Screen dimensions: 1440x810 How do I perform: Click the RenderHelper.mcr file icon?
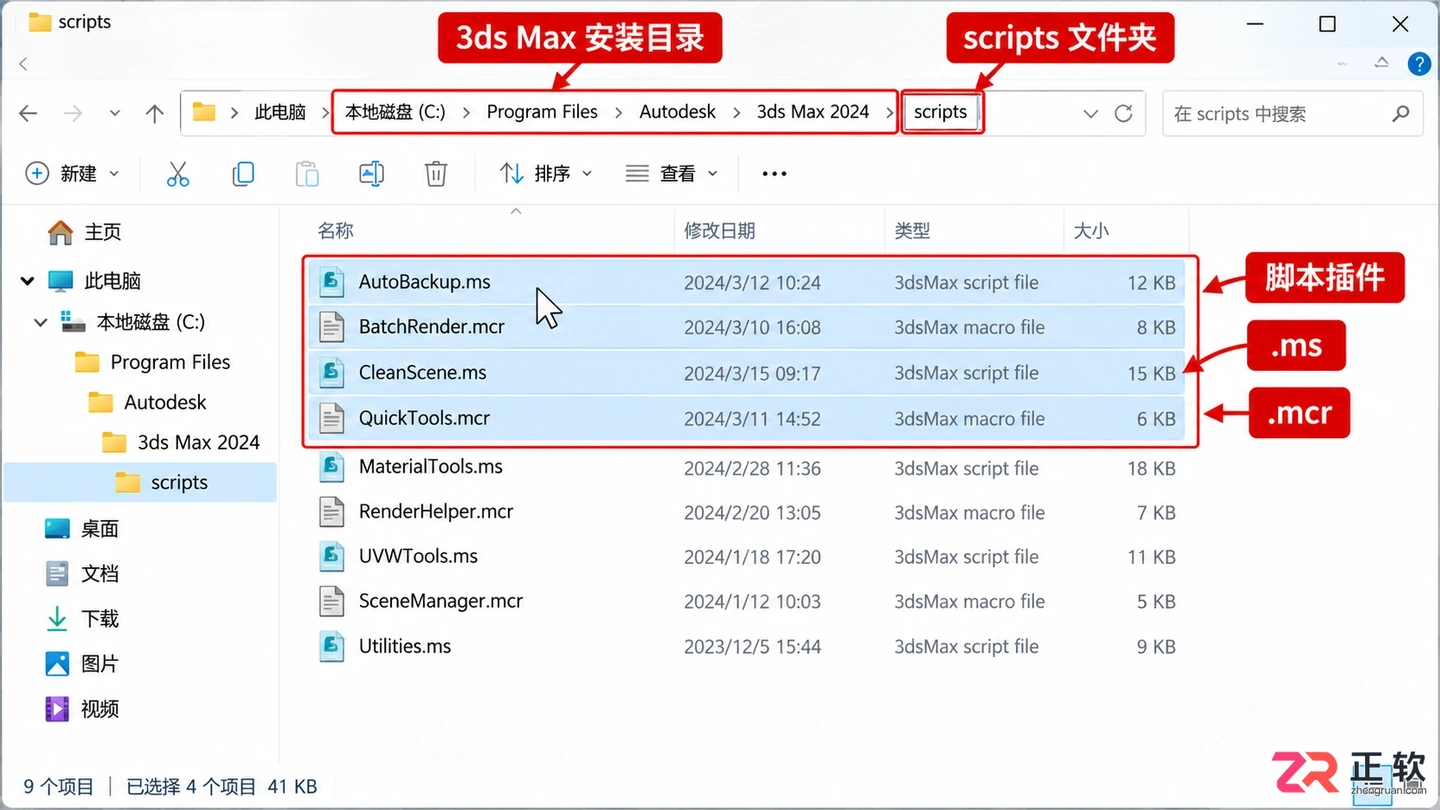(332, 512)
